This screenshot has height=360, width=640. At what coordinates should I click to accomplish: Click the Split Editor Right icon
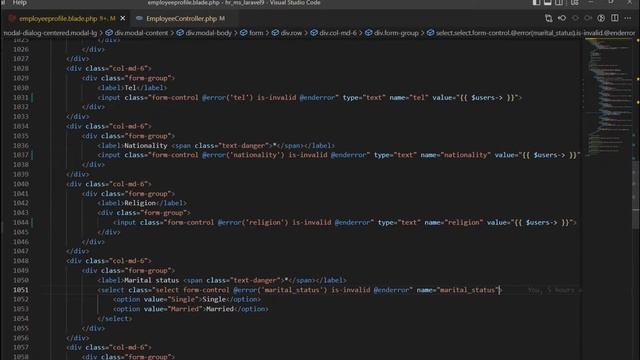coord(614,18)
